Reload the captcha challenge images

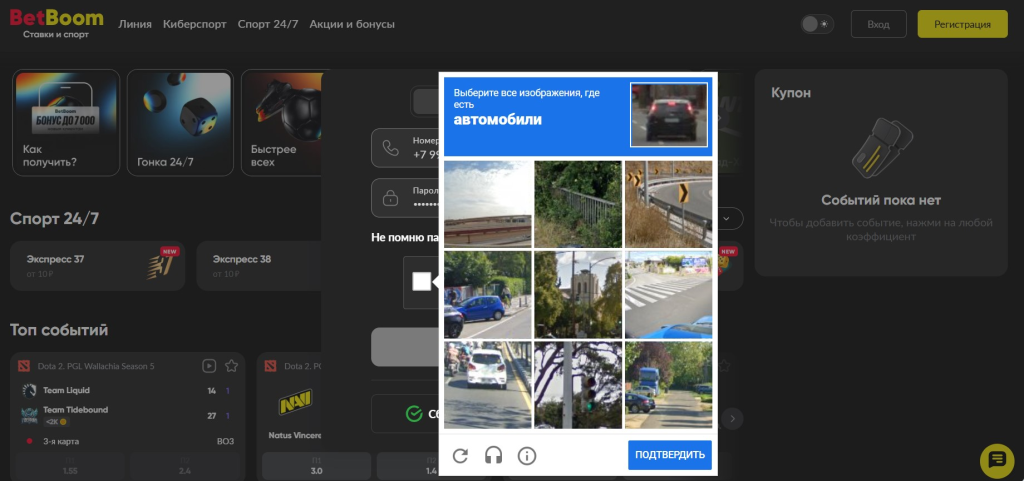pos(460,456)
